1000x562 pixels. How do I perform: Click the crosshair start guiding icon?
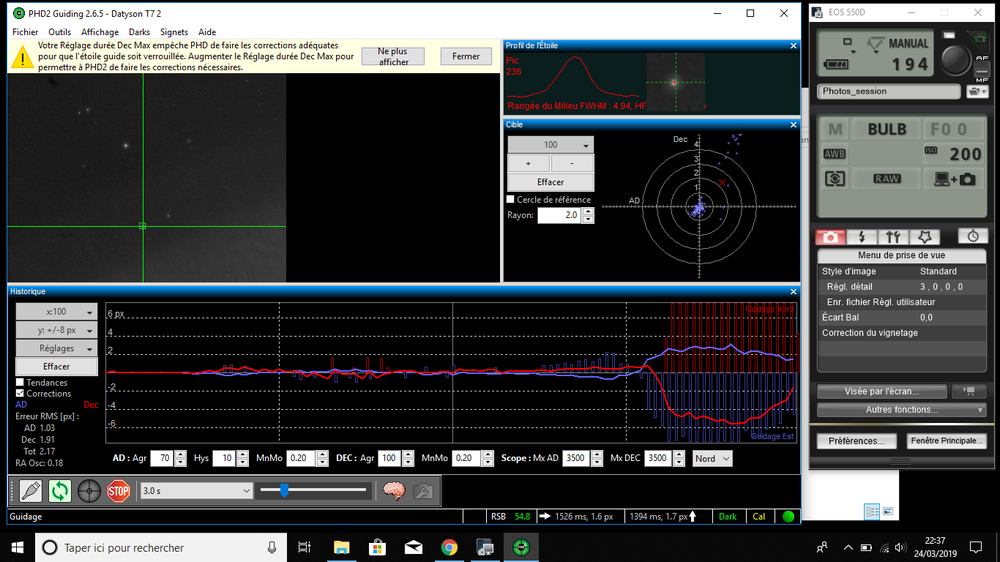[89, 491]
